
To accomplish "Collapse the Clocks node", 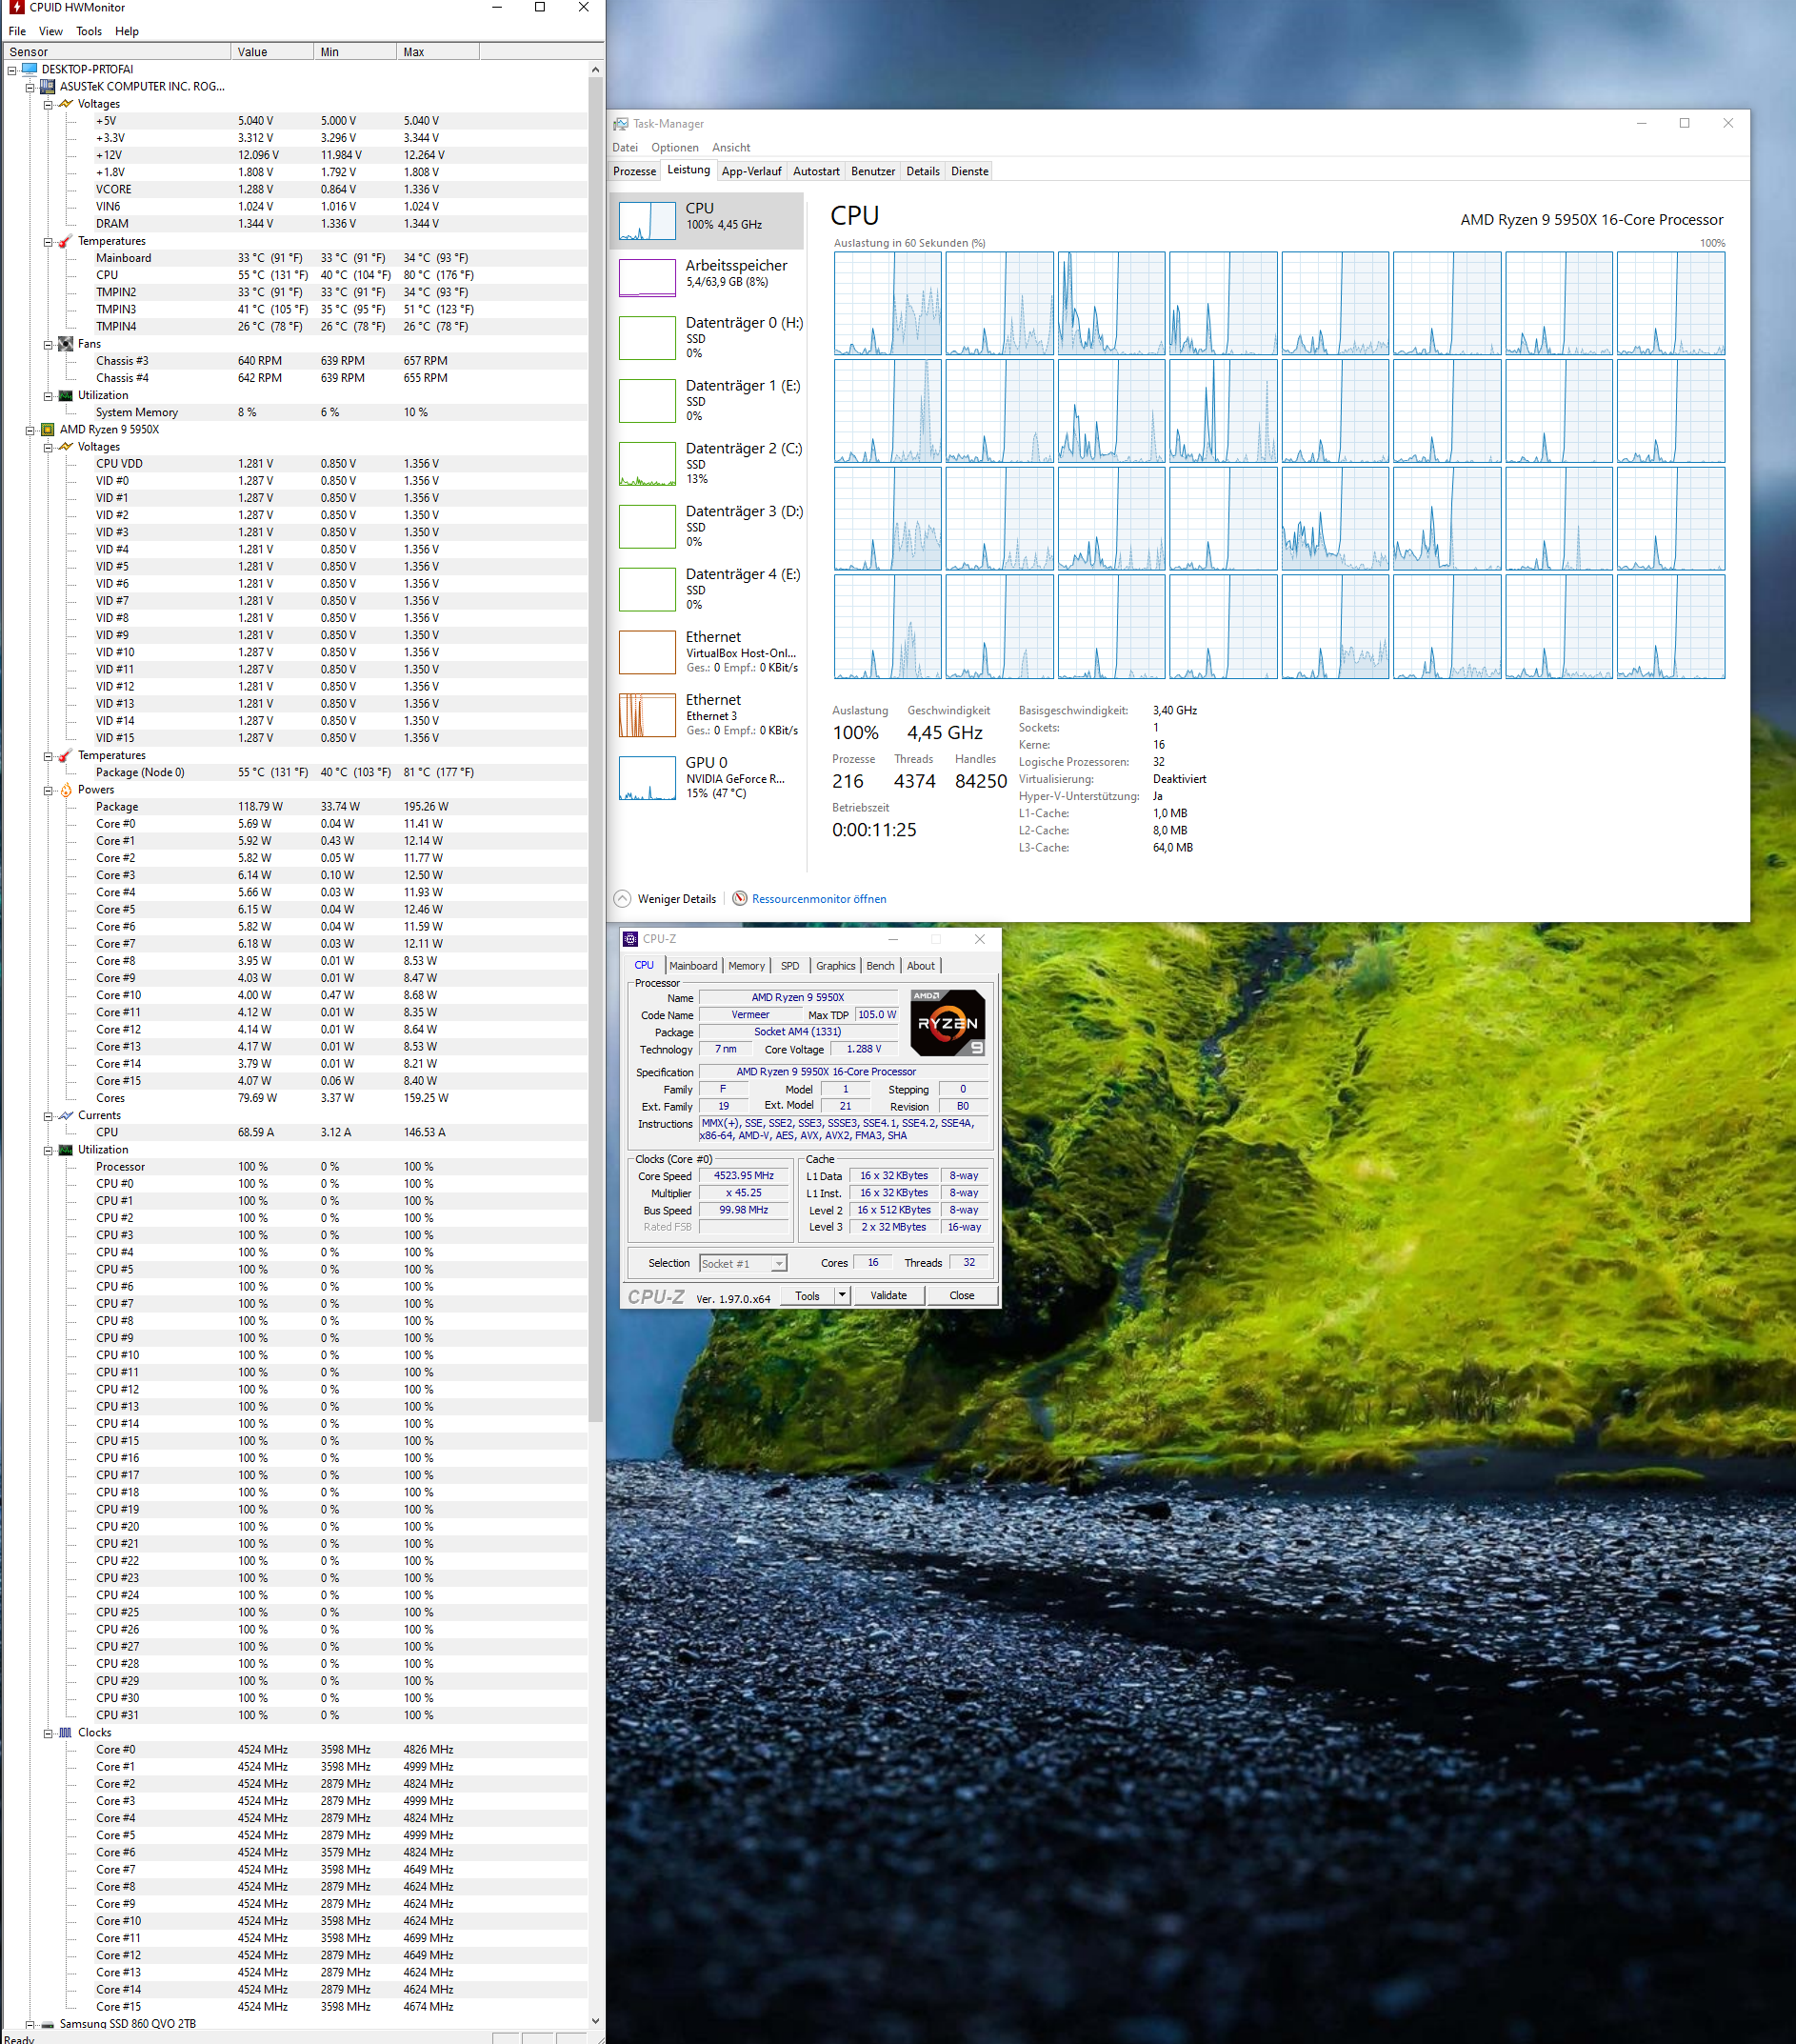I will click(x=48, y=1733).
